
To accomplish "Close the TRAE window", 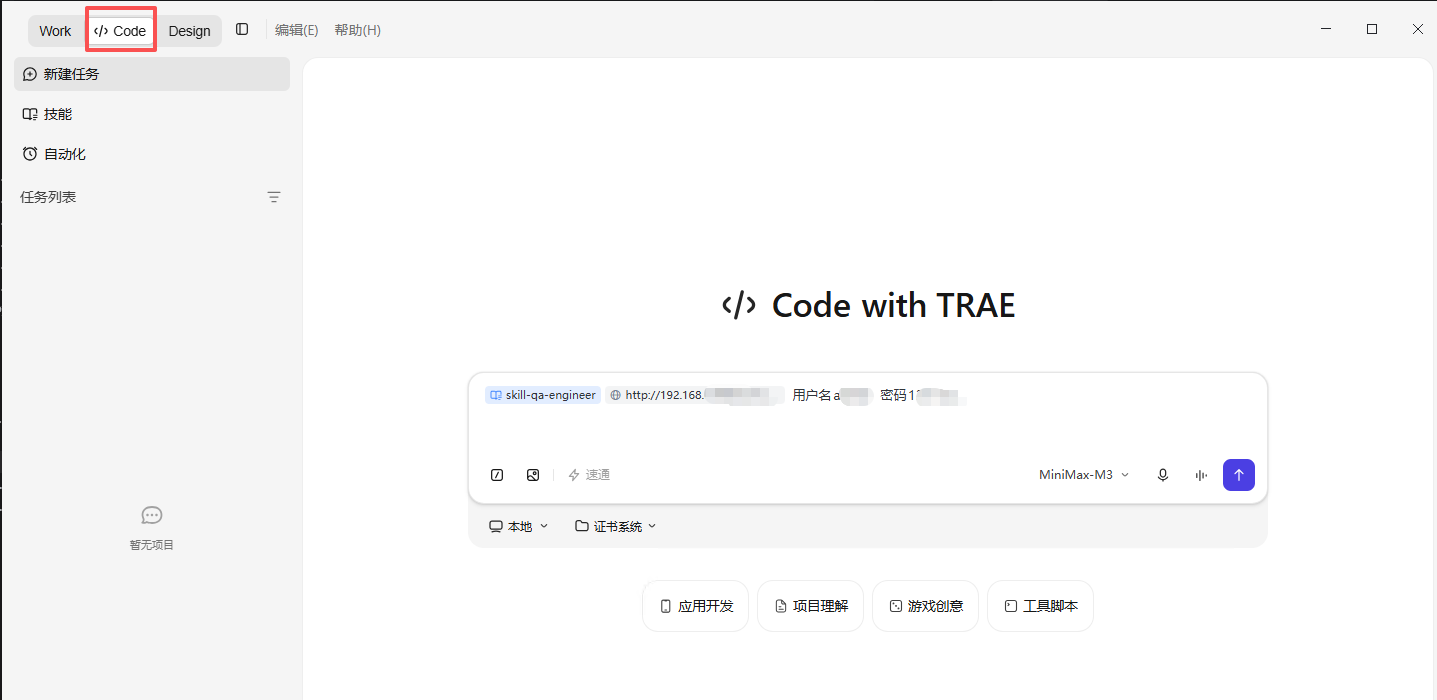I will pyautogui.click(x=1417, y=30).
